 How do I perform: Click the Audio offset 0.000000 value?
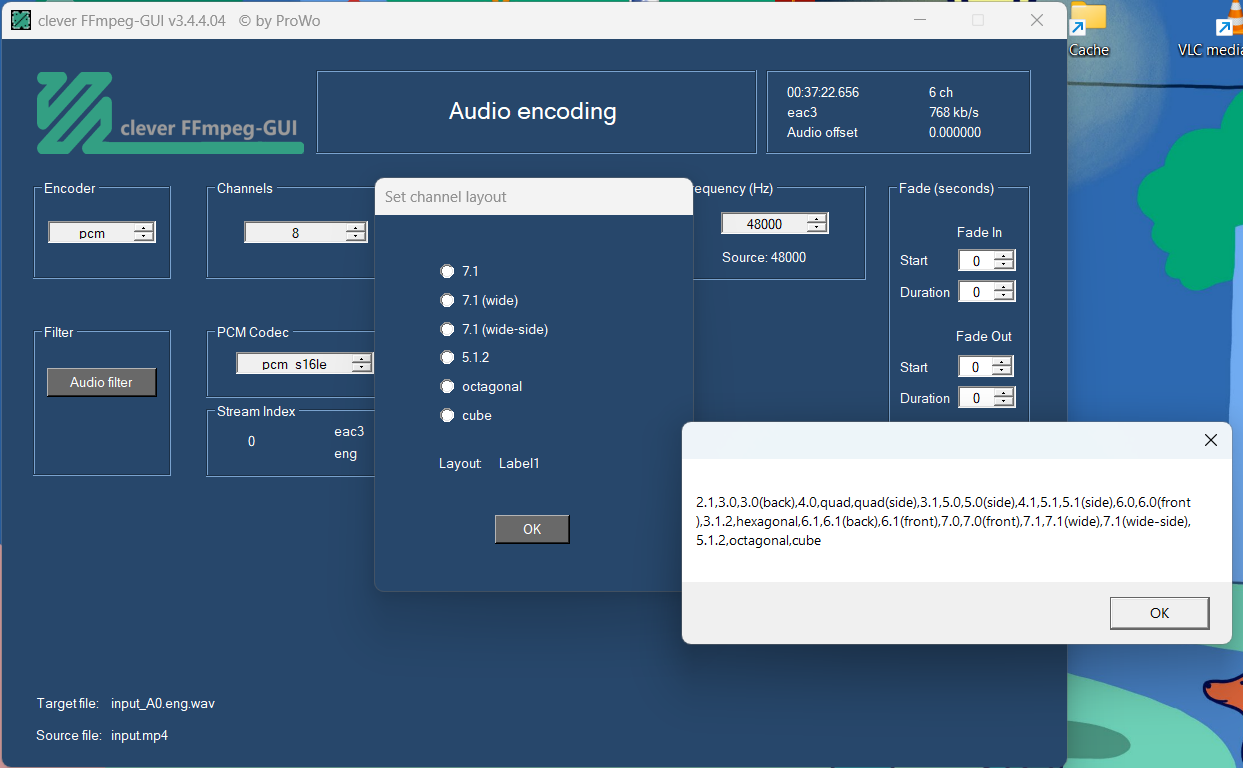955,132
